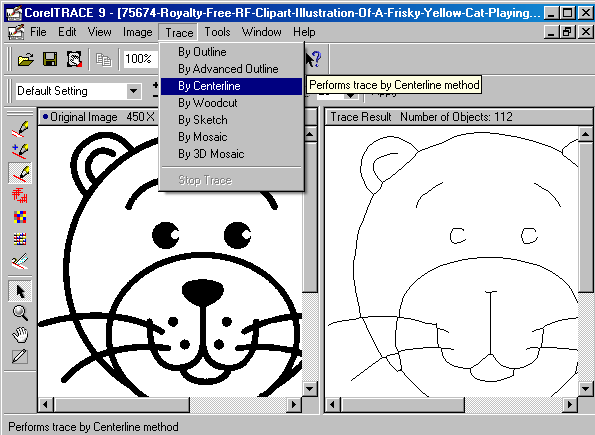The image size is (595, 435).
Task: Trace Result pane: scroll right arrow
Action: [570, 405]
